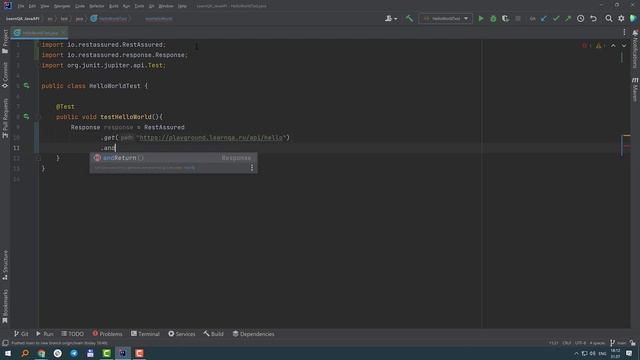Open the TODO tool window tab

coord(72,333)
